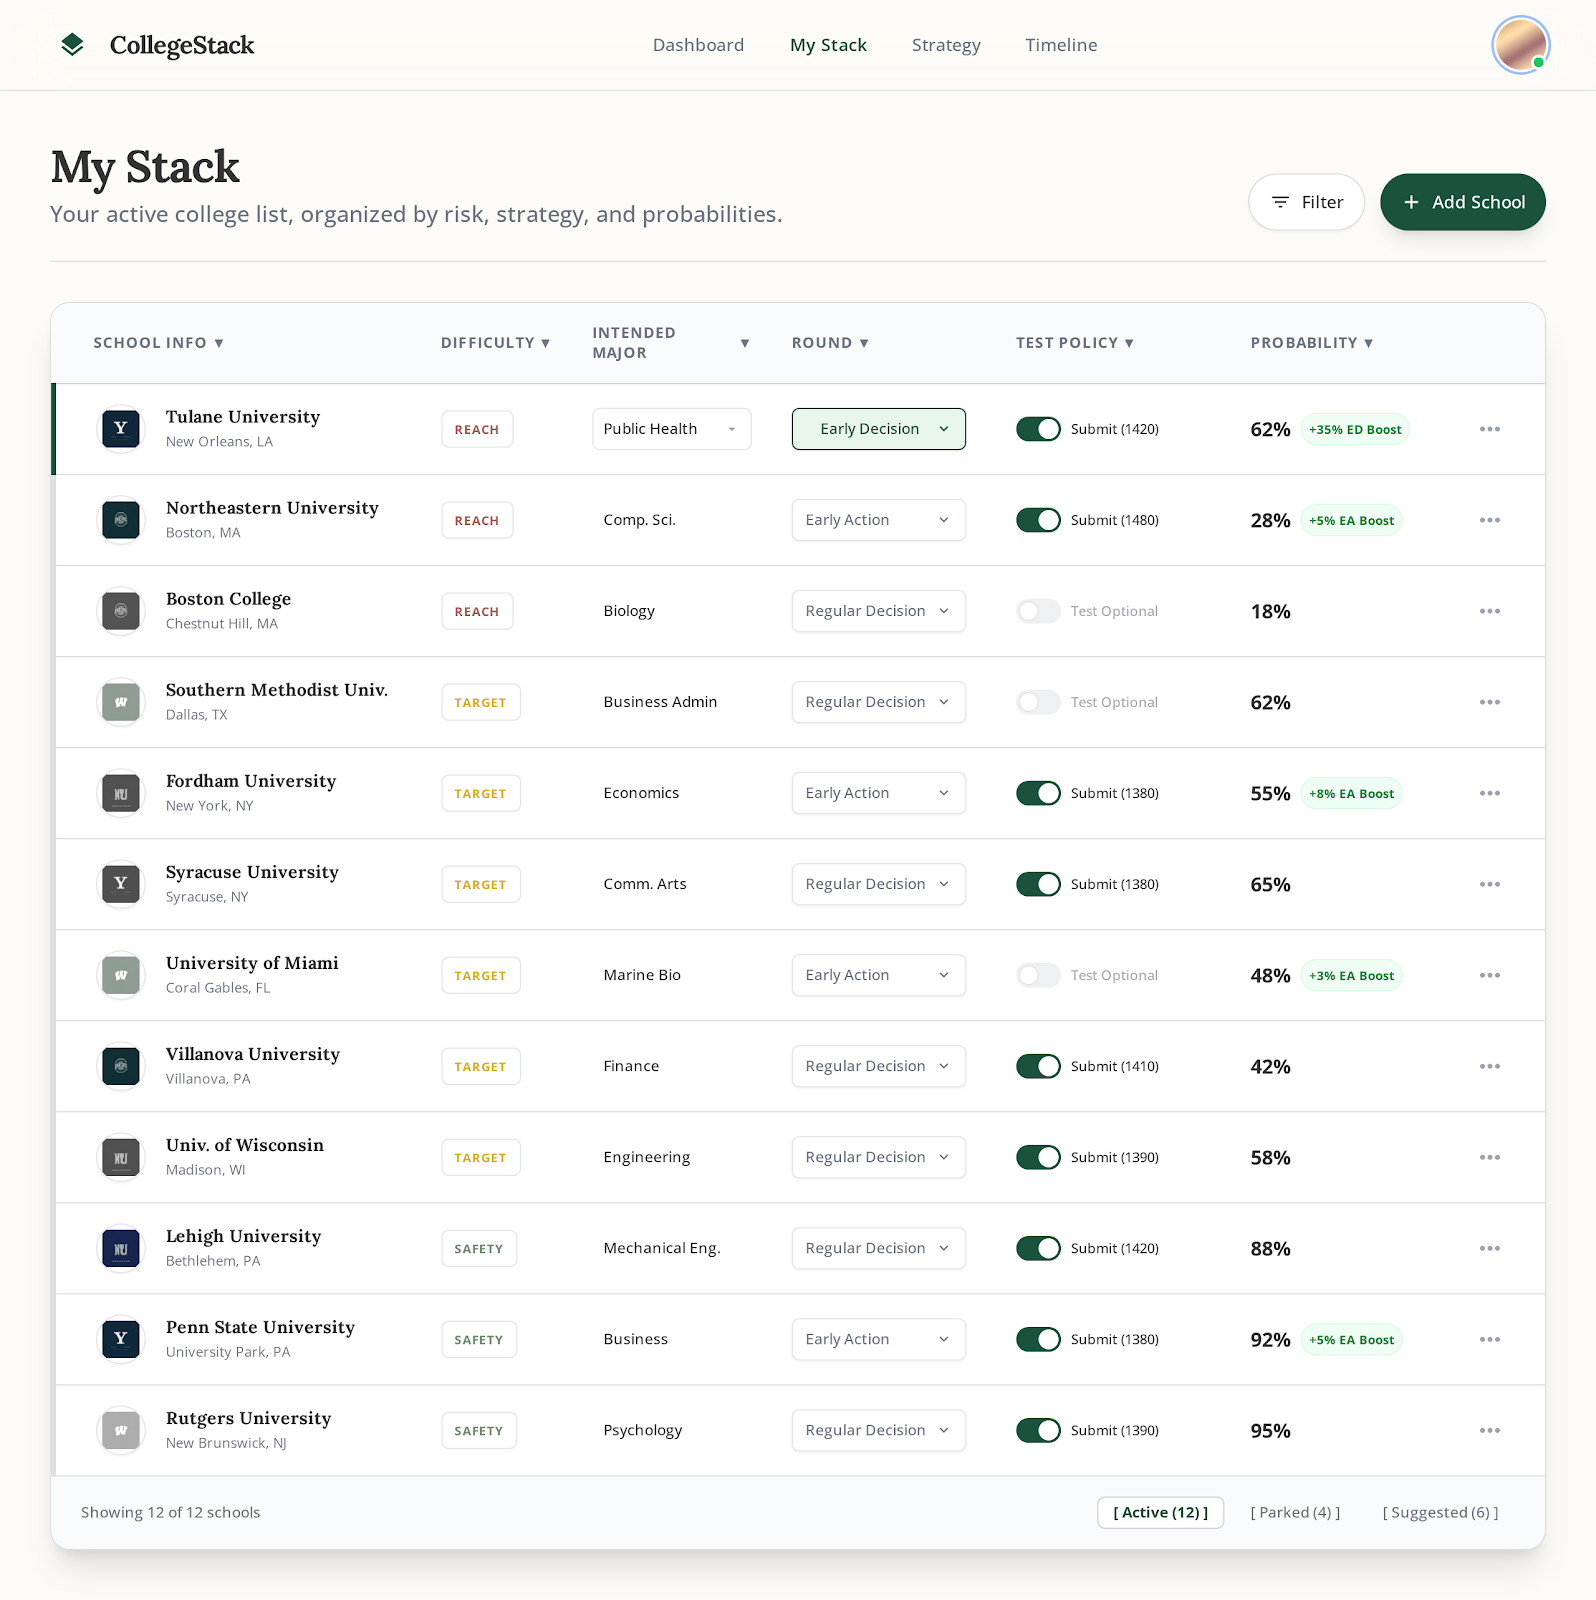Viewport: 1596px width, 1600px height.
Task: Click the Northeastern University school logo
Action: (121, 520)
